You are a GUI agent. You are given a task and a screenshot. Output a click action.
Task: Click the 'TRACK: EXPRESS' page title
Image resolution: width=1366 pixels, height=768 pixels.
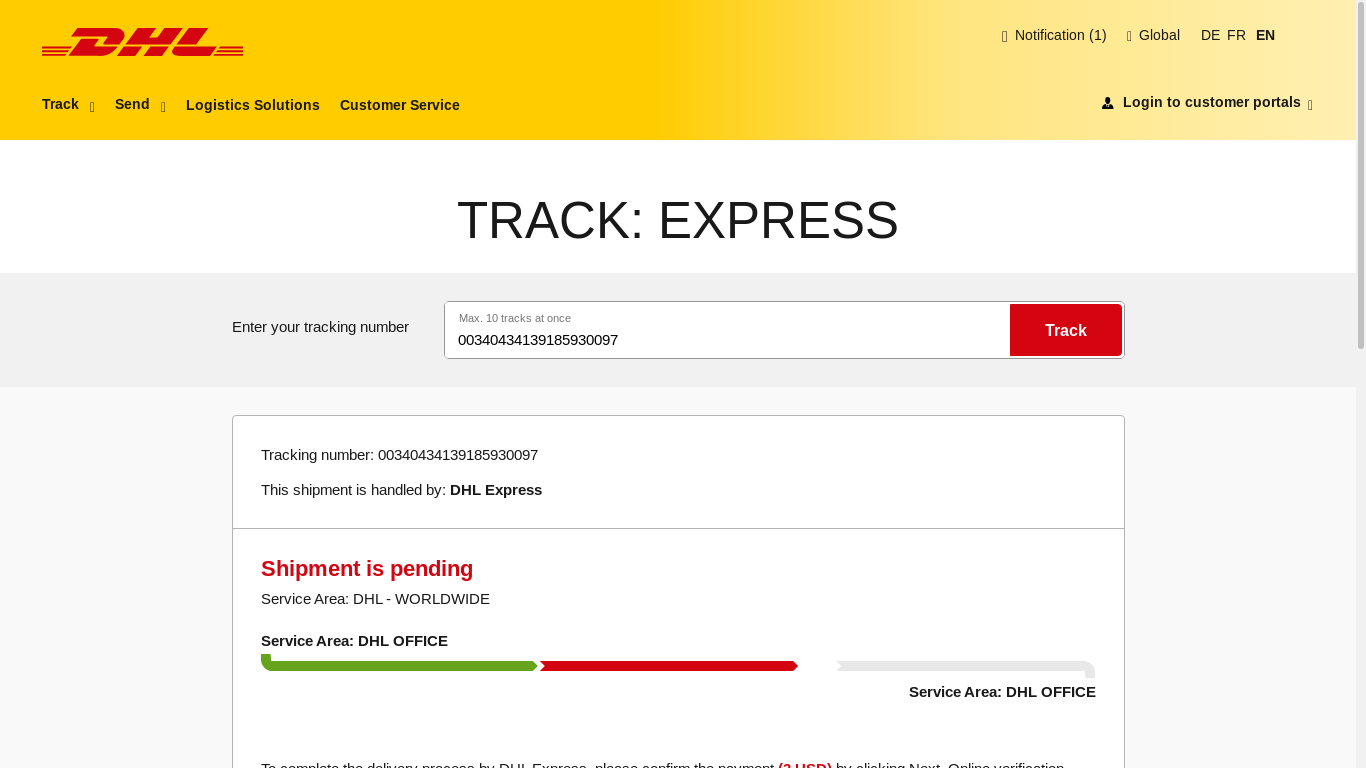point(678,221)
